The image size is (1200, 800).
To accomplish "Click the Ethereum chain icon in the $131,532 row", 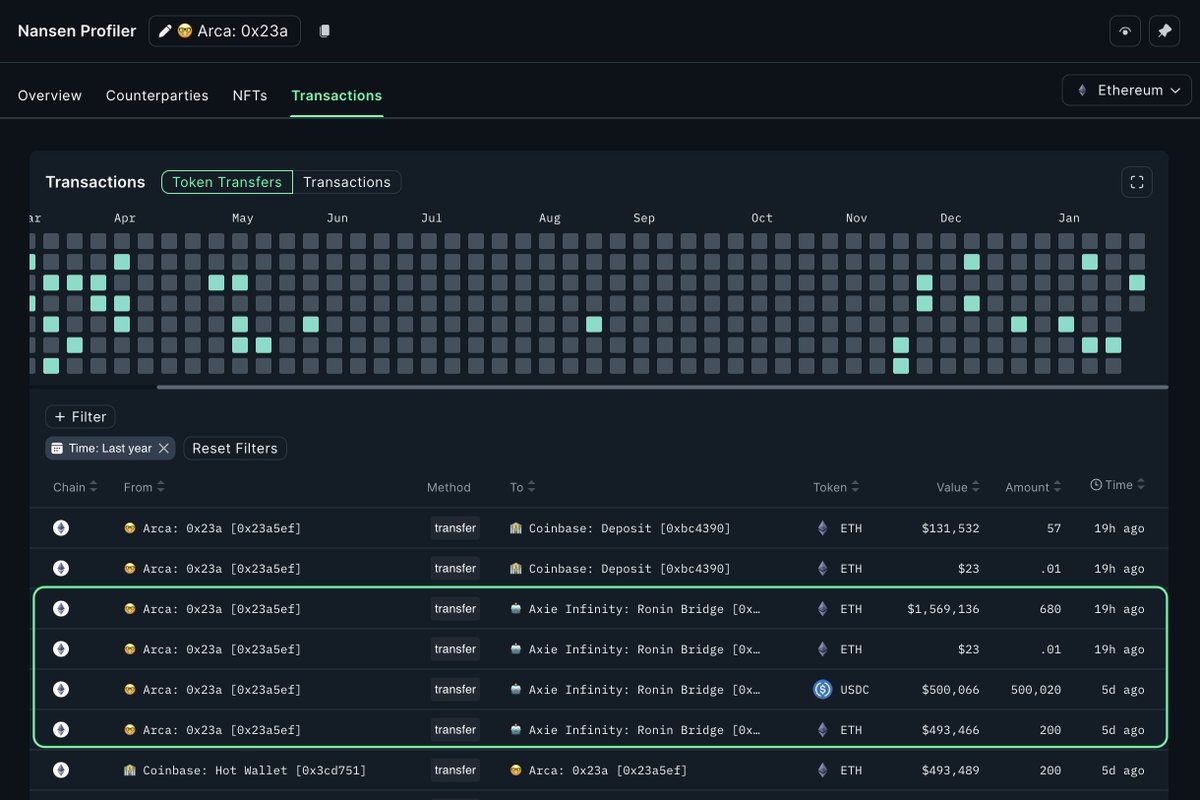I will tap(61, 528).
